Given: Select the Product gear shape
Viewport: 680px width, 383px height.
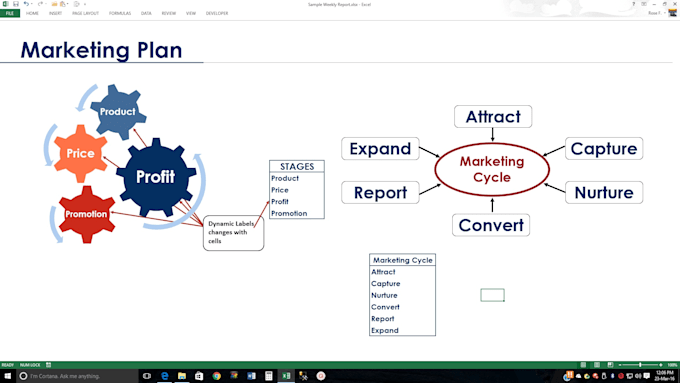Looking at the screenshot, I should pyautogui.click(x=118, y=112).
